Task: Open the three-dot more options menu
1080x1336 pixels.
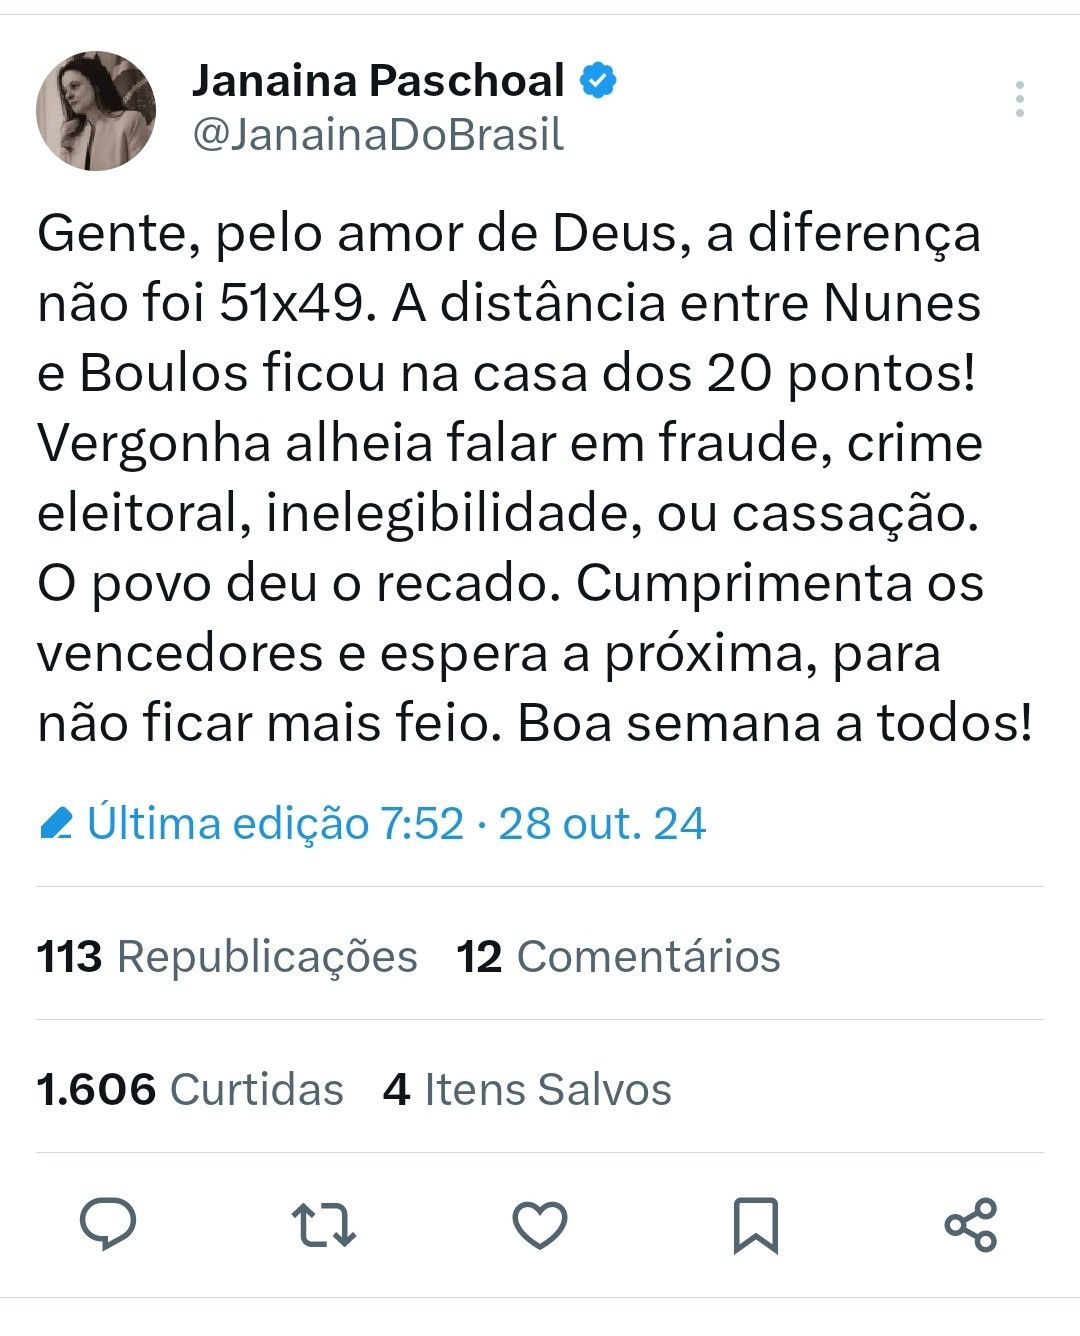Action: [1019, 99]
